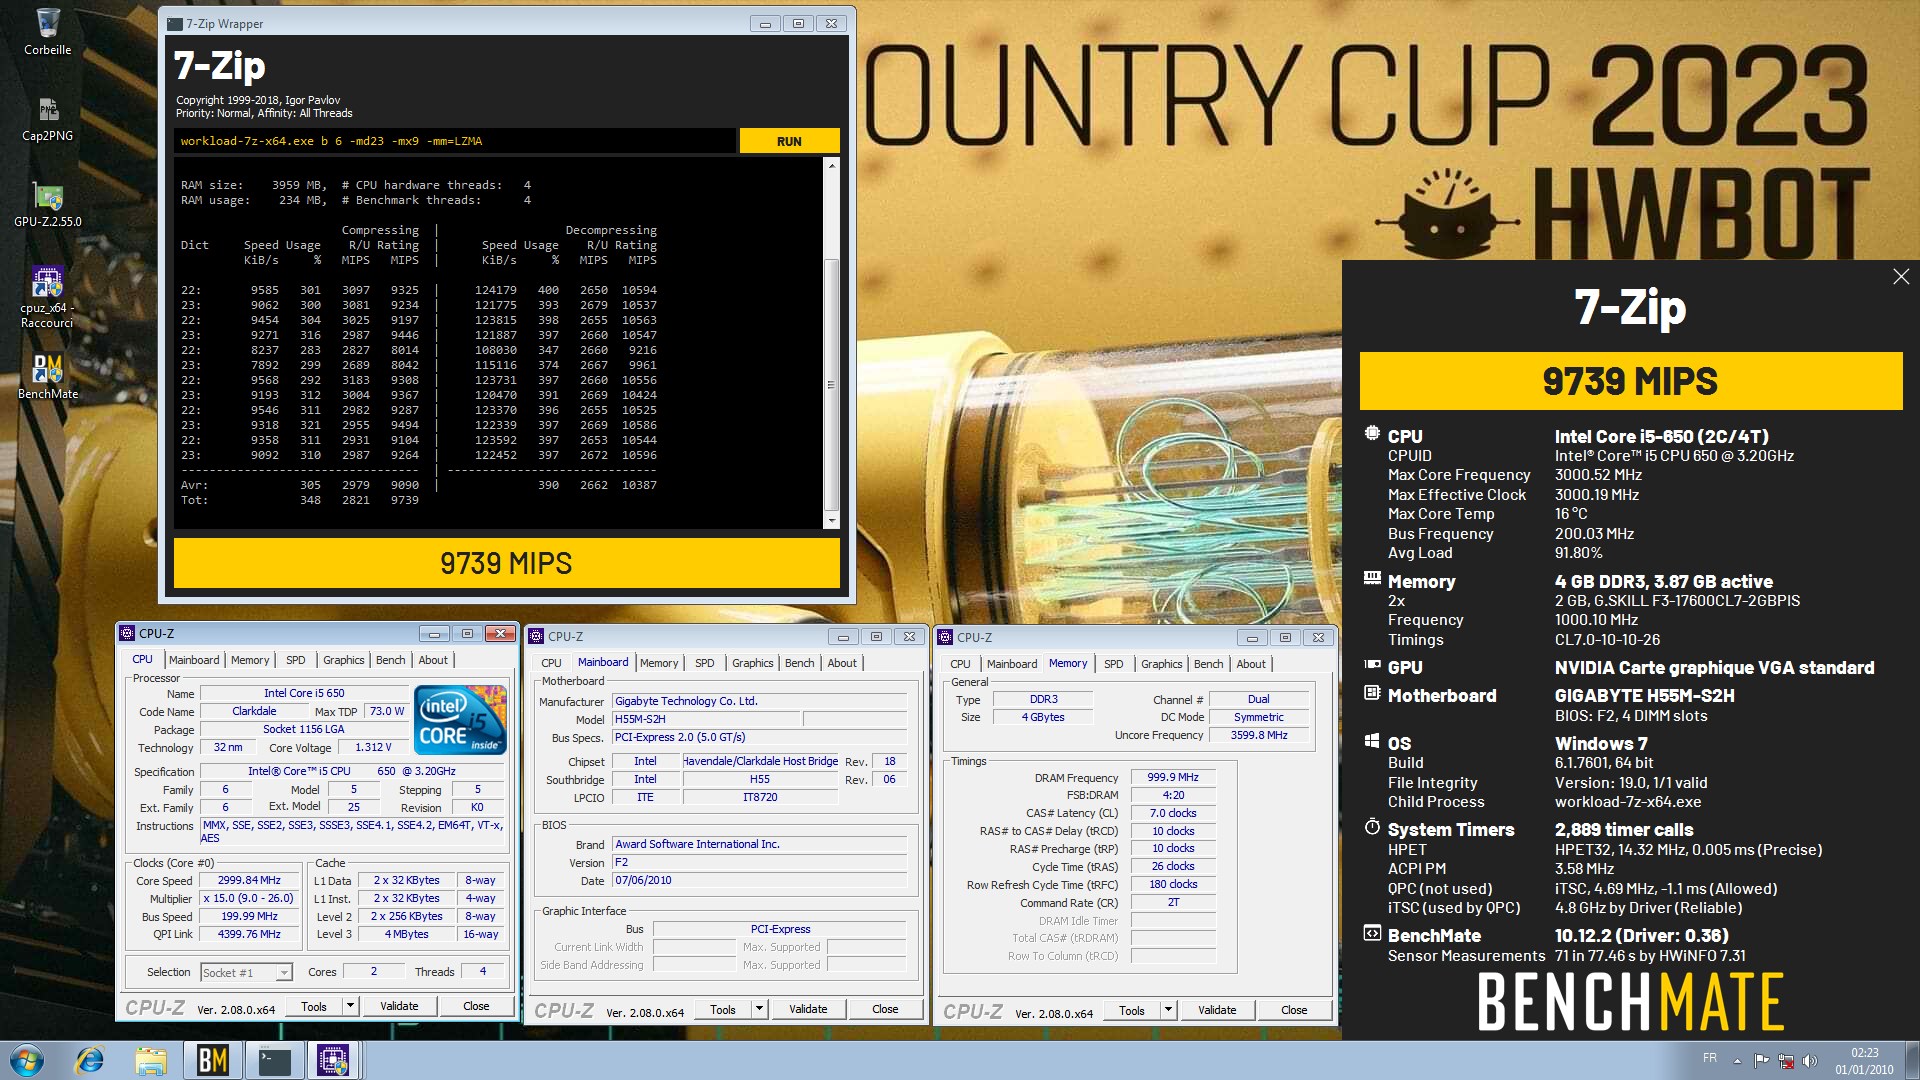Click the Multiplier x 15.0 field
The width and height of the screenshot is (1920, 1080).
click(249, 898)
